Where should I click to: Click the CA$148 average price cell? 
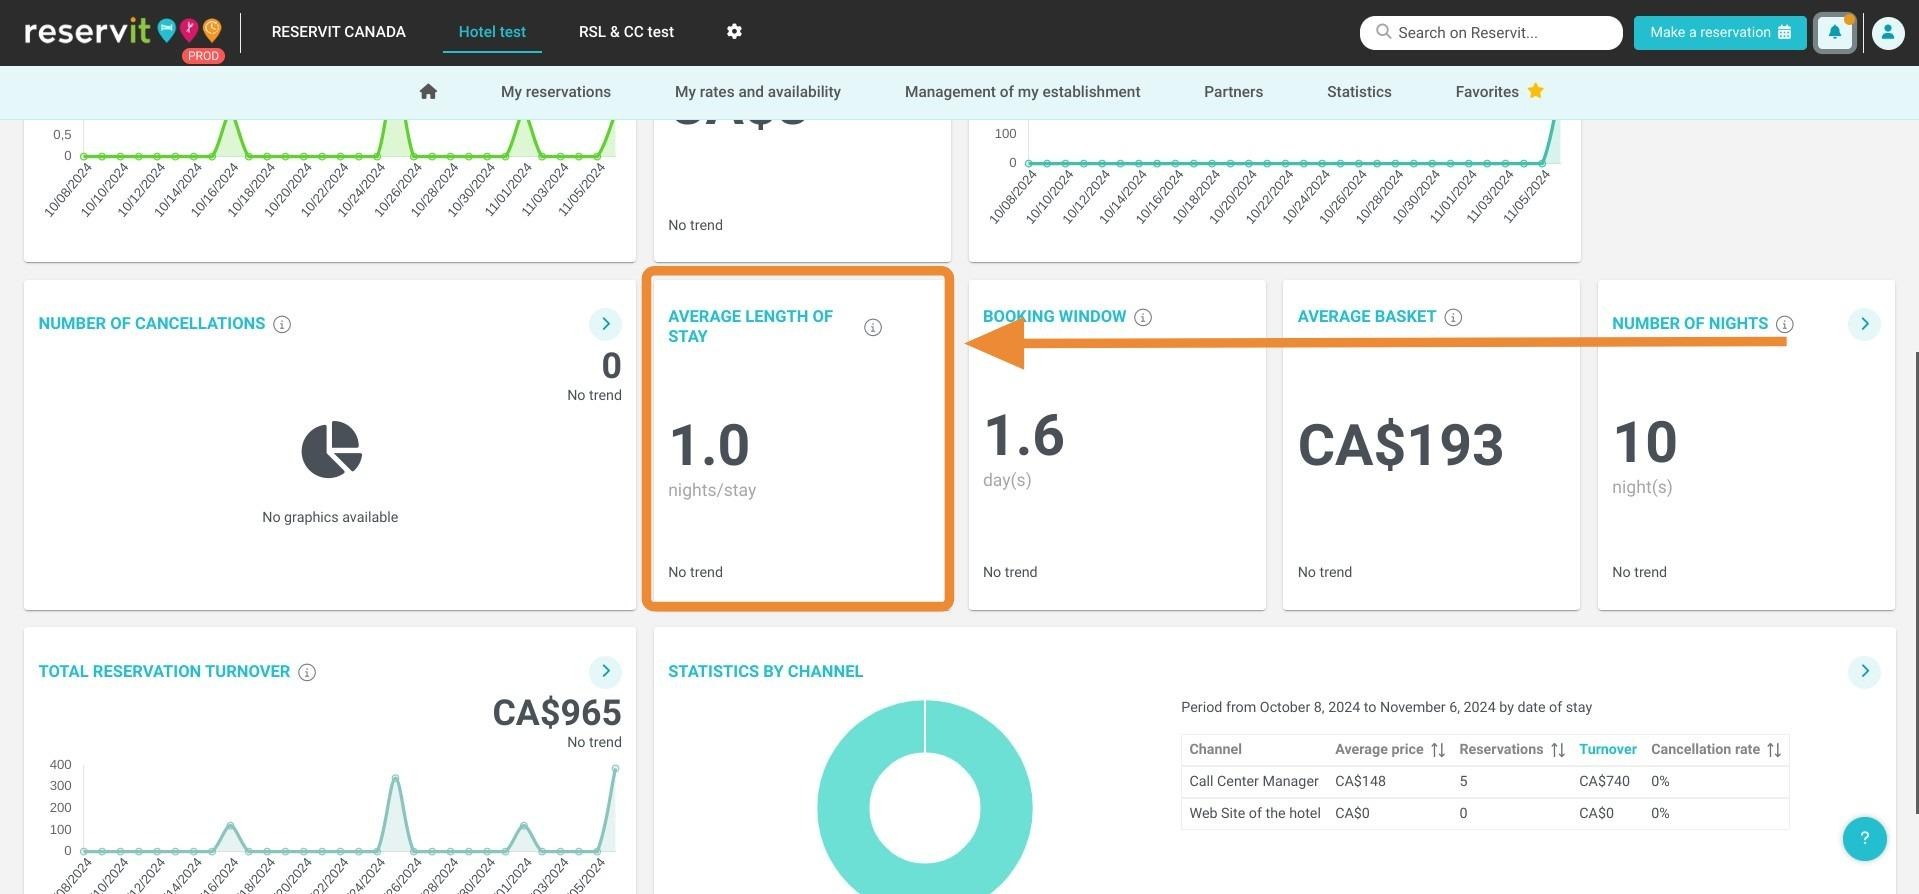[x=1360, y=781]
